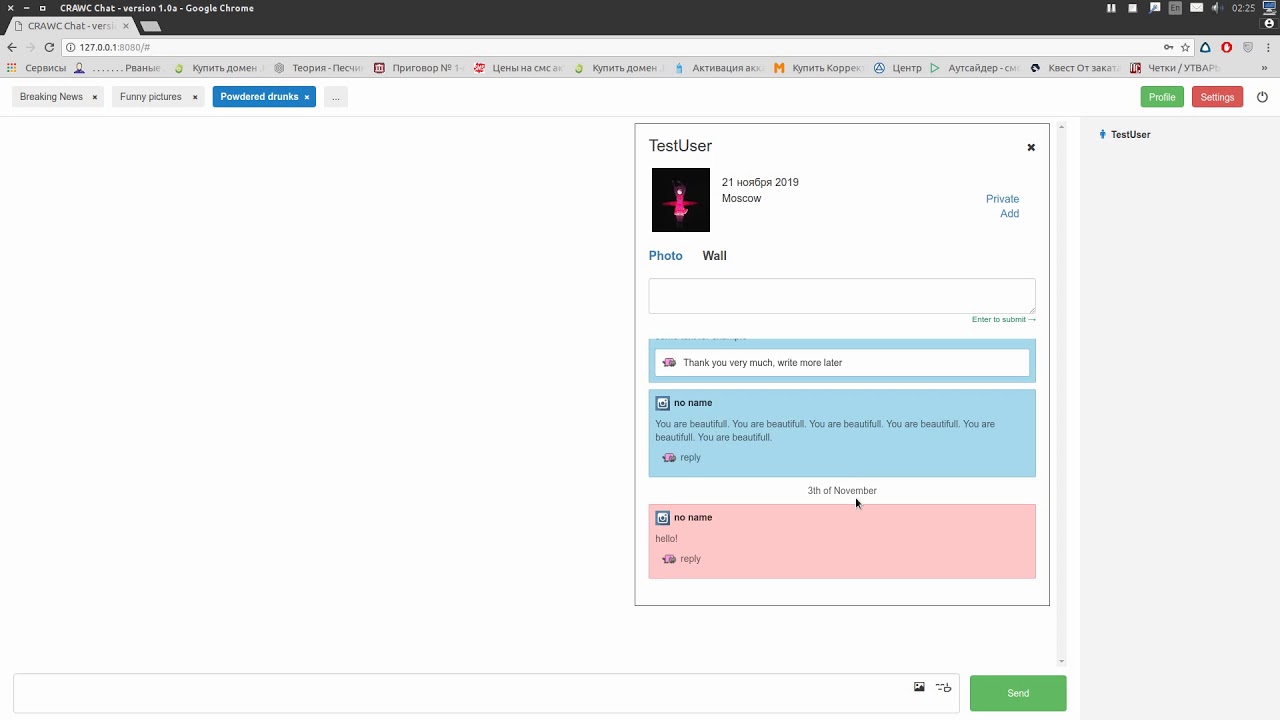1280x720 pixels.
Task: Open the Chrome menu three-dots icon
Action: (x=1267, y=47)
